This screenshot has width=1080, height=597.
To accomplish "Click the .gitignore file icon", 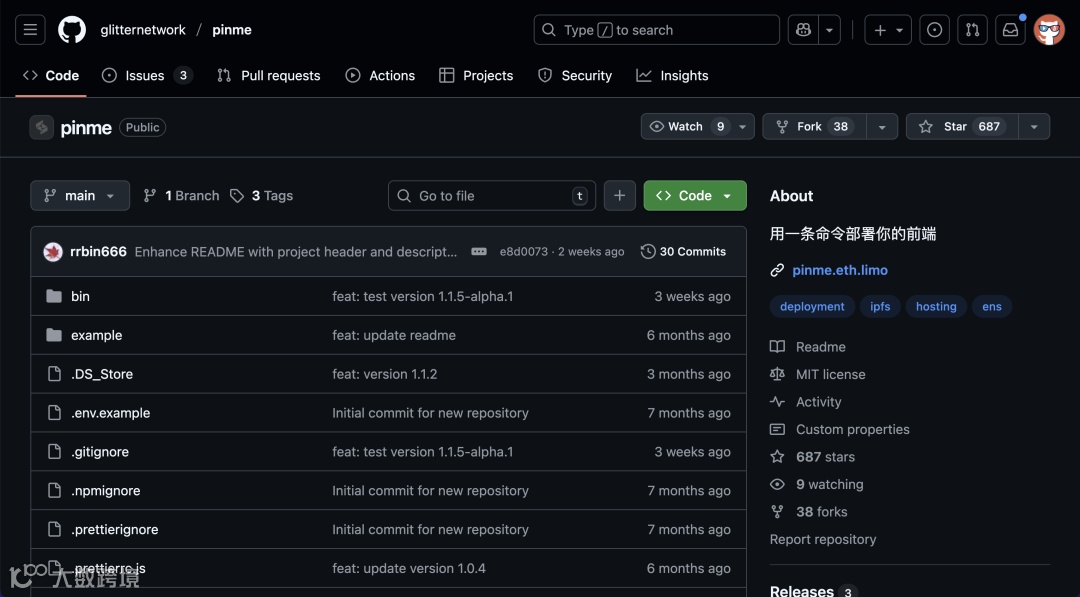I will tap(54, 452).
